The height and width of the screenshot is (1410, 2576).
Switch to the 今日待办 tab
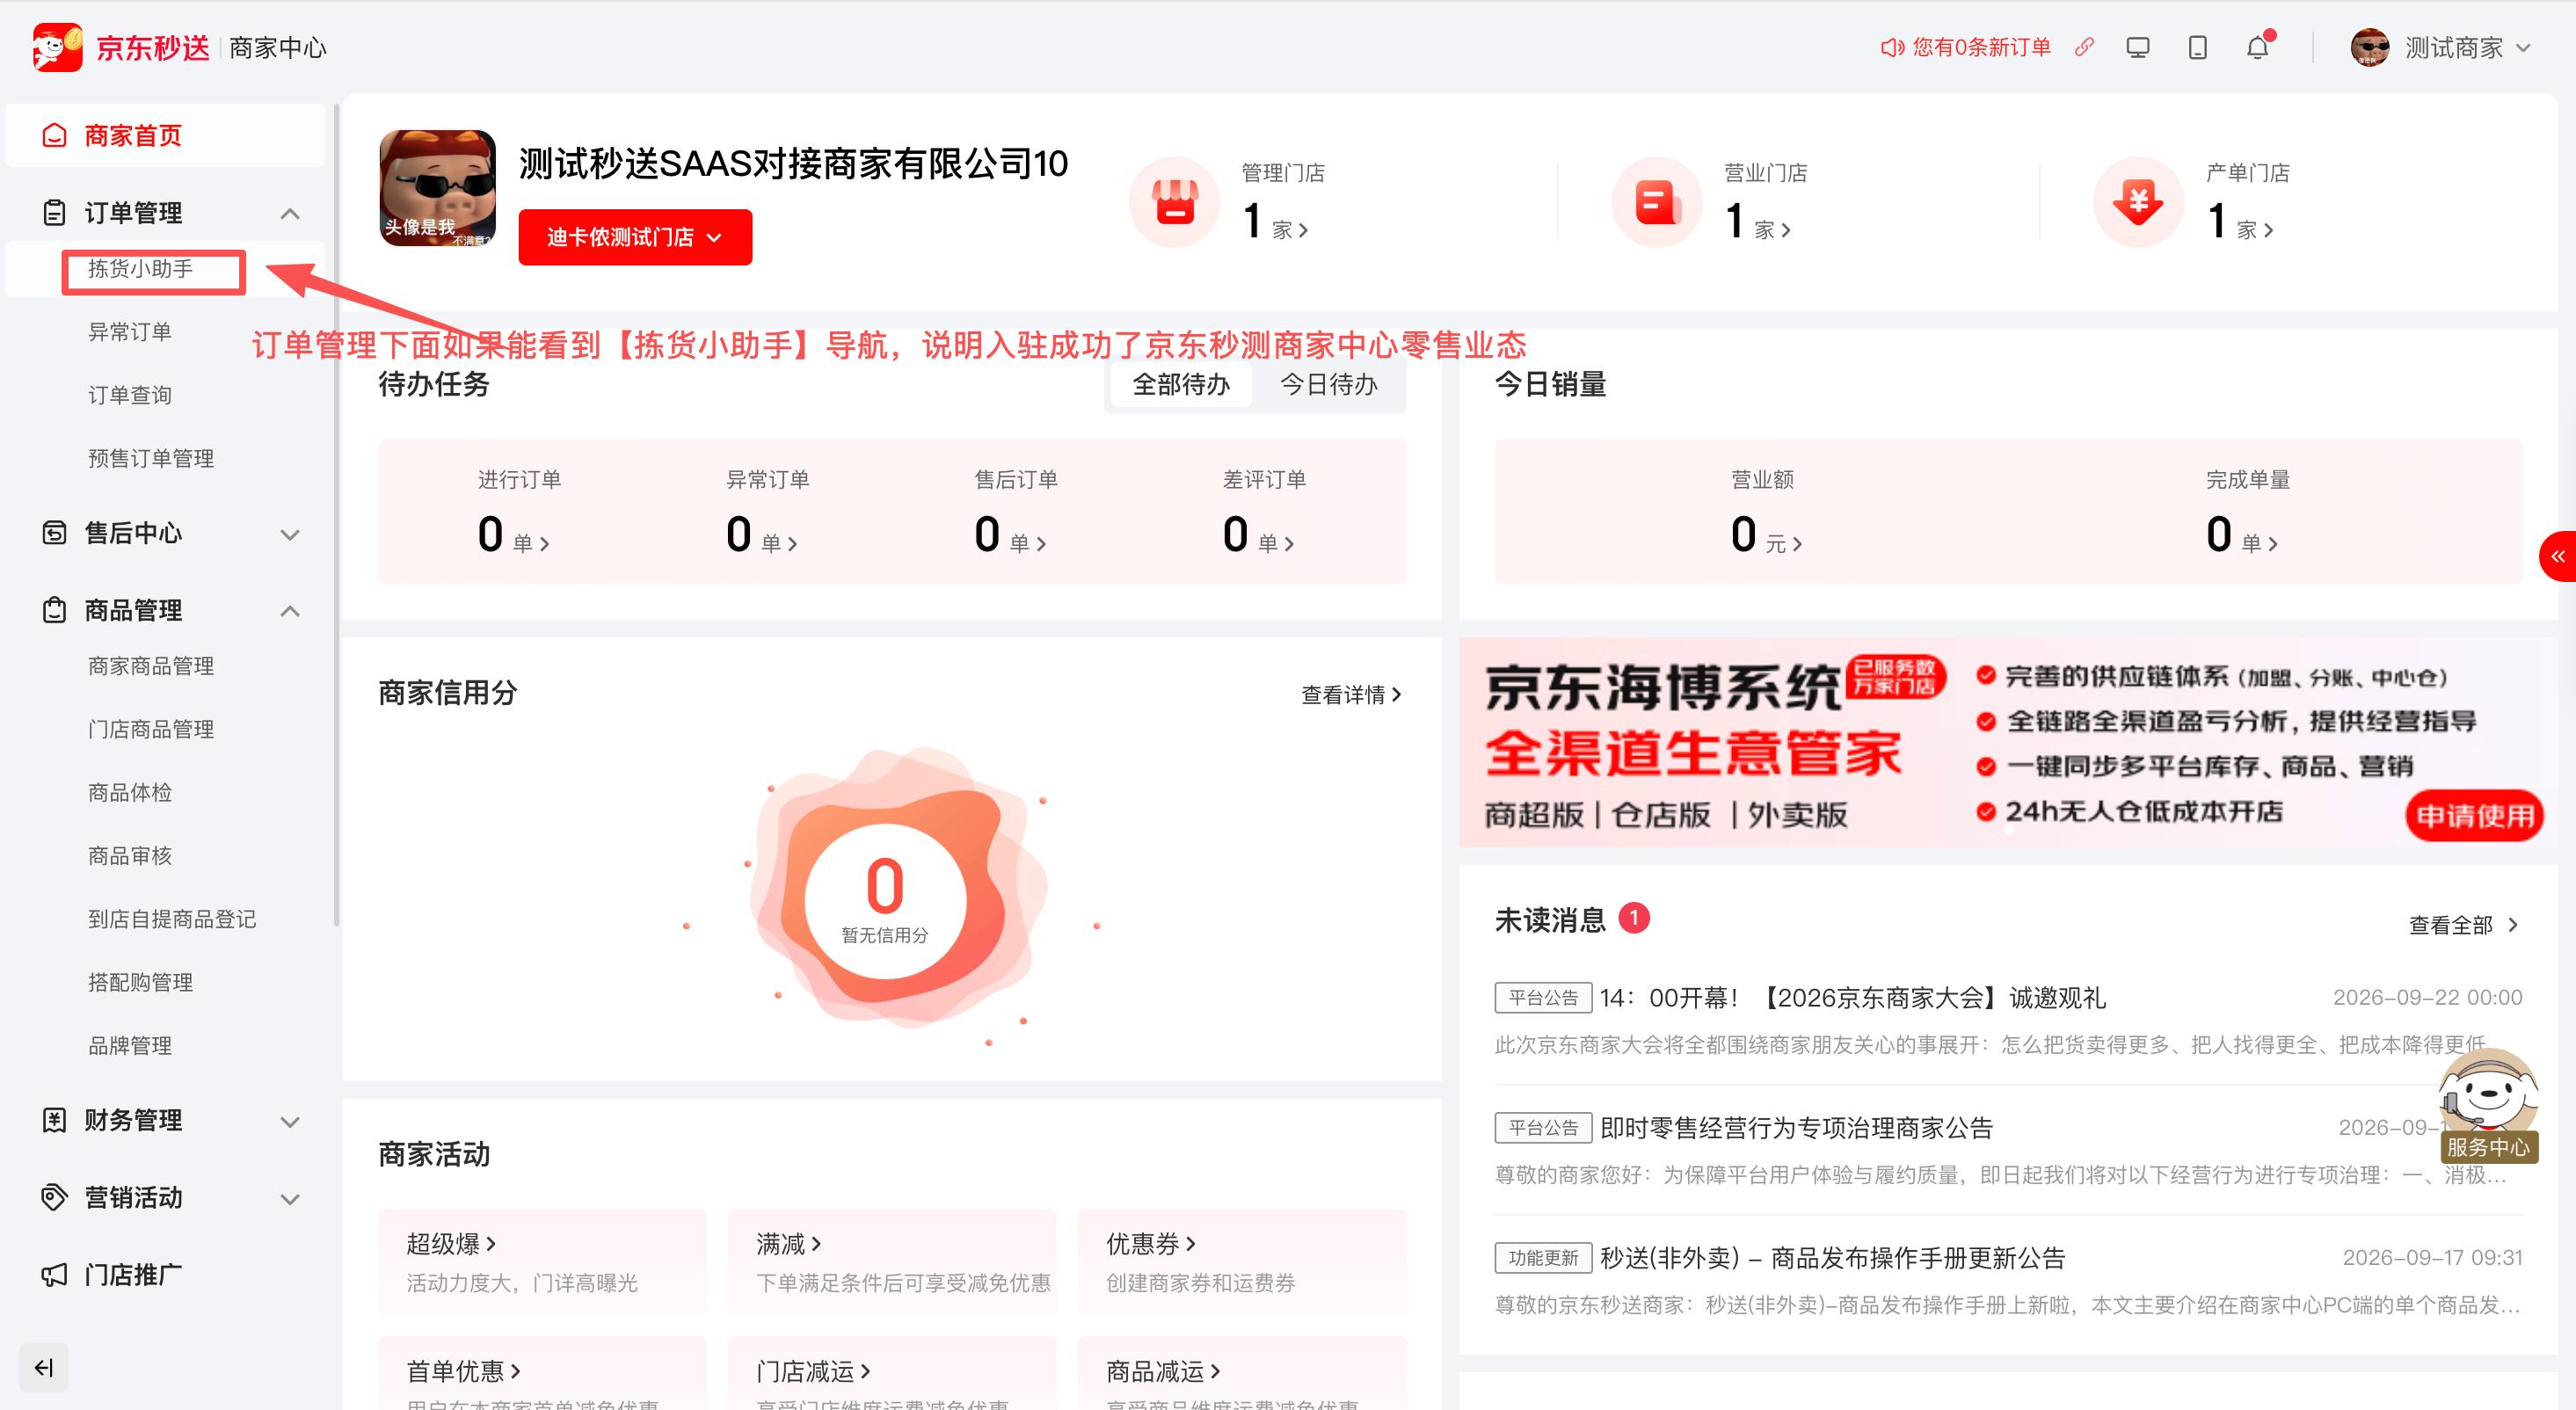tap(1329, 384)
